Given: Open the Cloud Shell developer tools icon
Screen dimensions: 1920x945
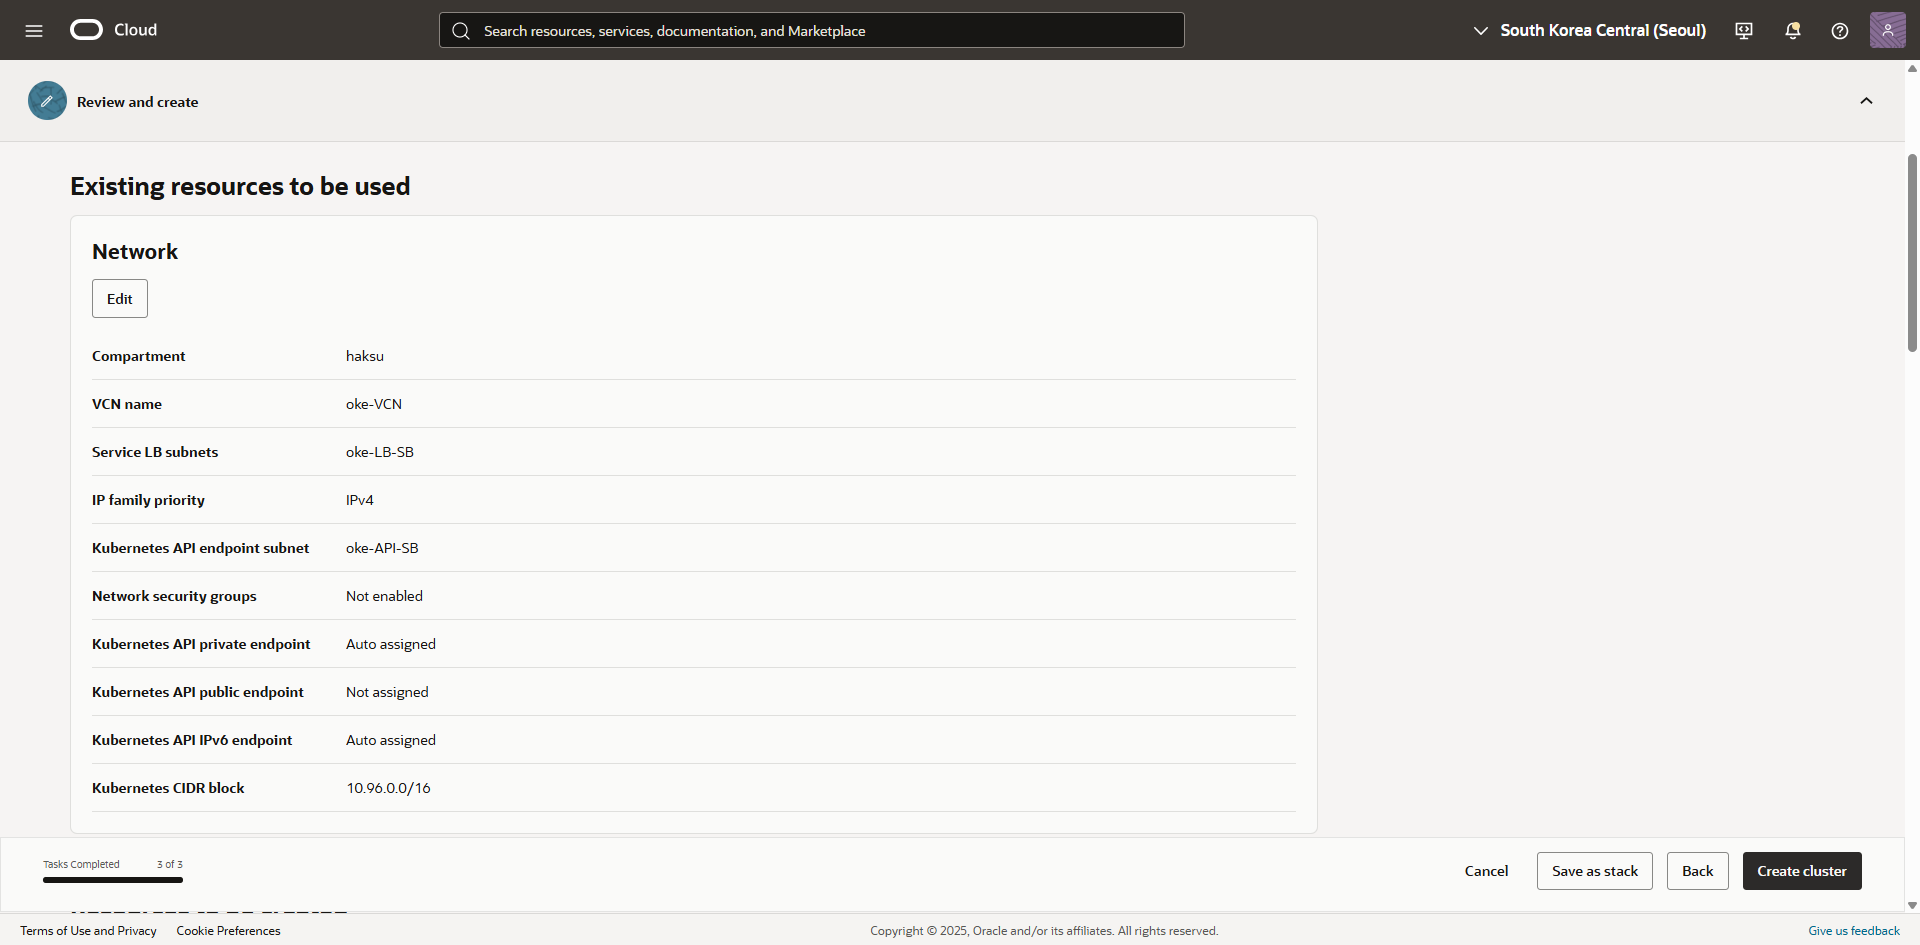Looking at the screenshot, I should (x=1744, y=30).
